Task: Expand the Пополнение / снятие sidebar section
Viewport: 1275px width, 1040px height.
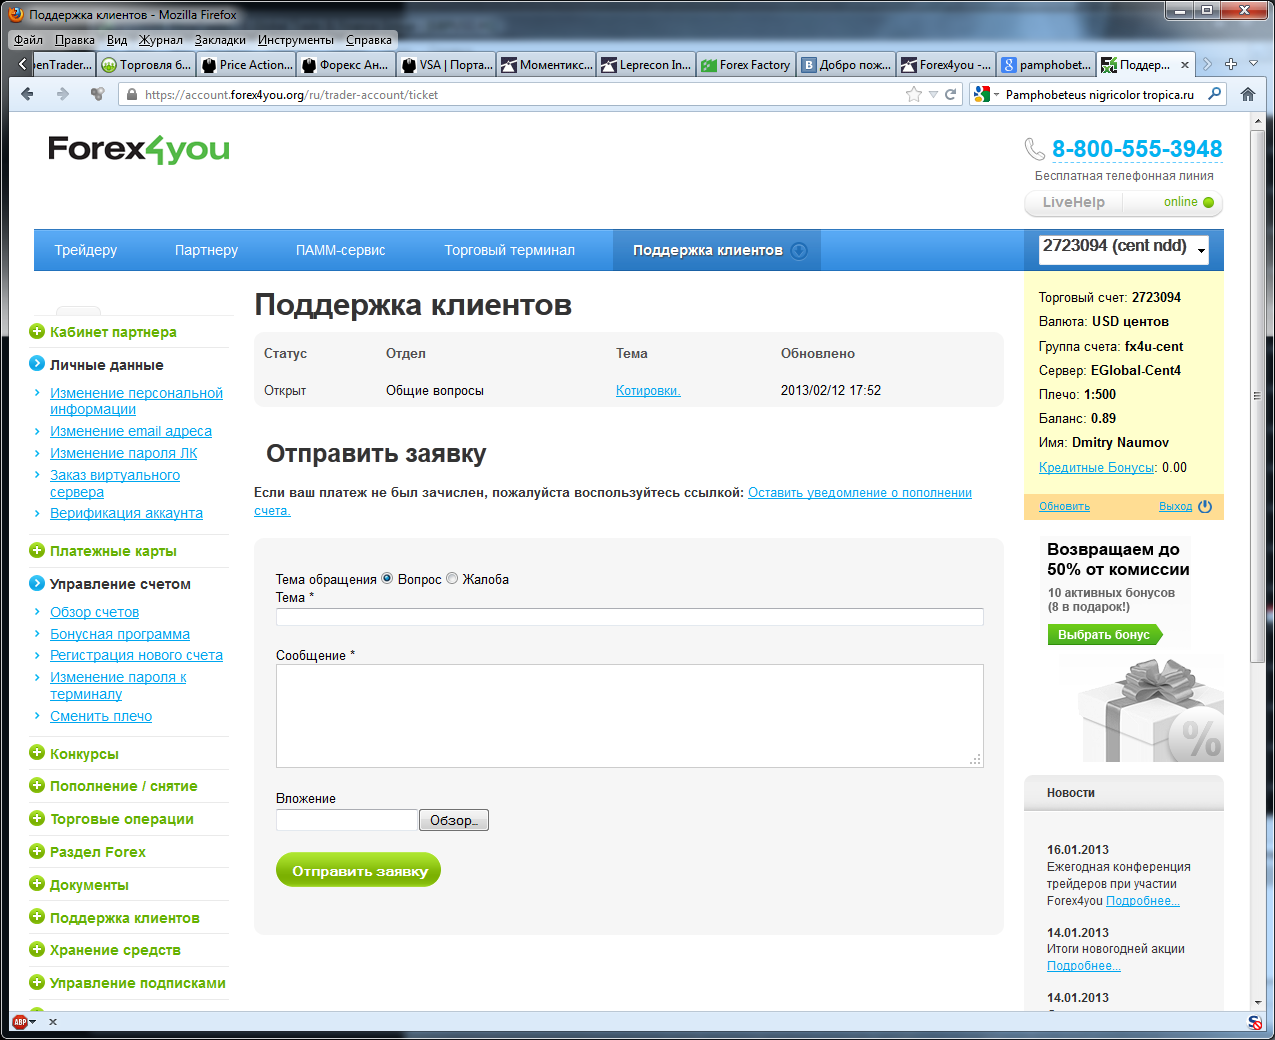Action: point(123,786)
